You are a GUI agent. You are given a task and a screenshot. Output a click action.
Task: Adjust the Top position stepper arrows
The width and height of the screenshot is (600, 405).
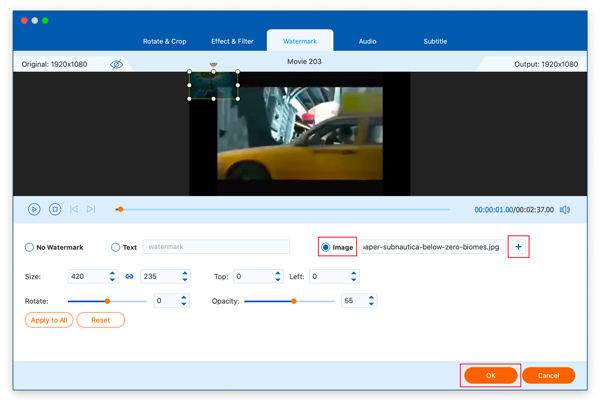pyautogui.click(x=278, y=276)
